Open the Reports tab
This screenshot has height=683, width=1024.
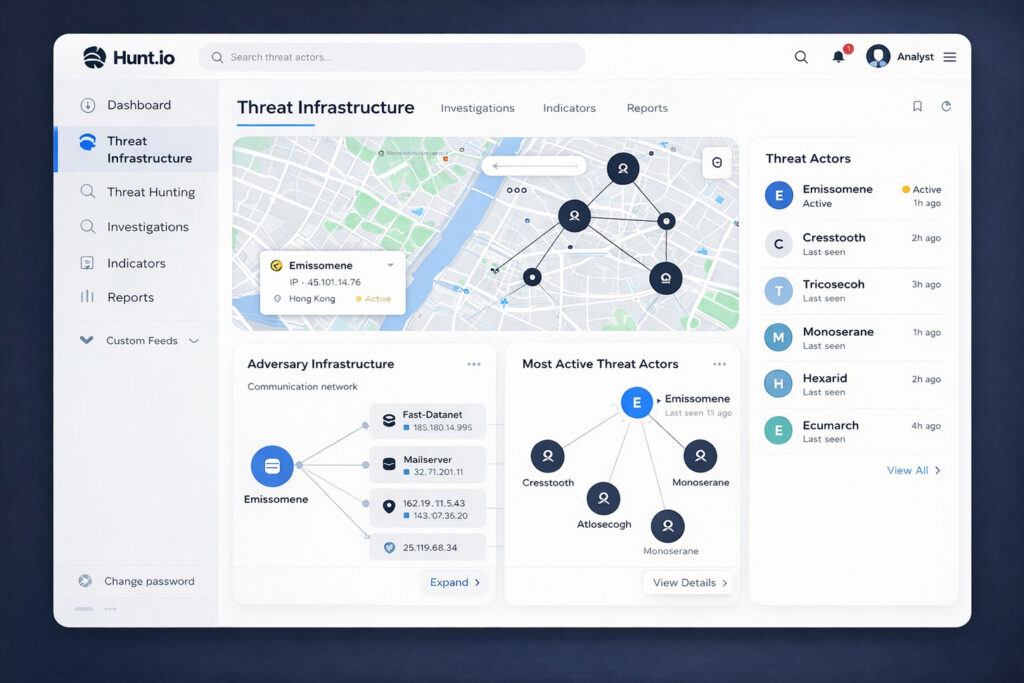click(646, 108)
